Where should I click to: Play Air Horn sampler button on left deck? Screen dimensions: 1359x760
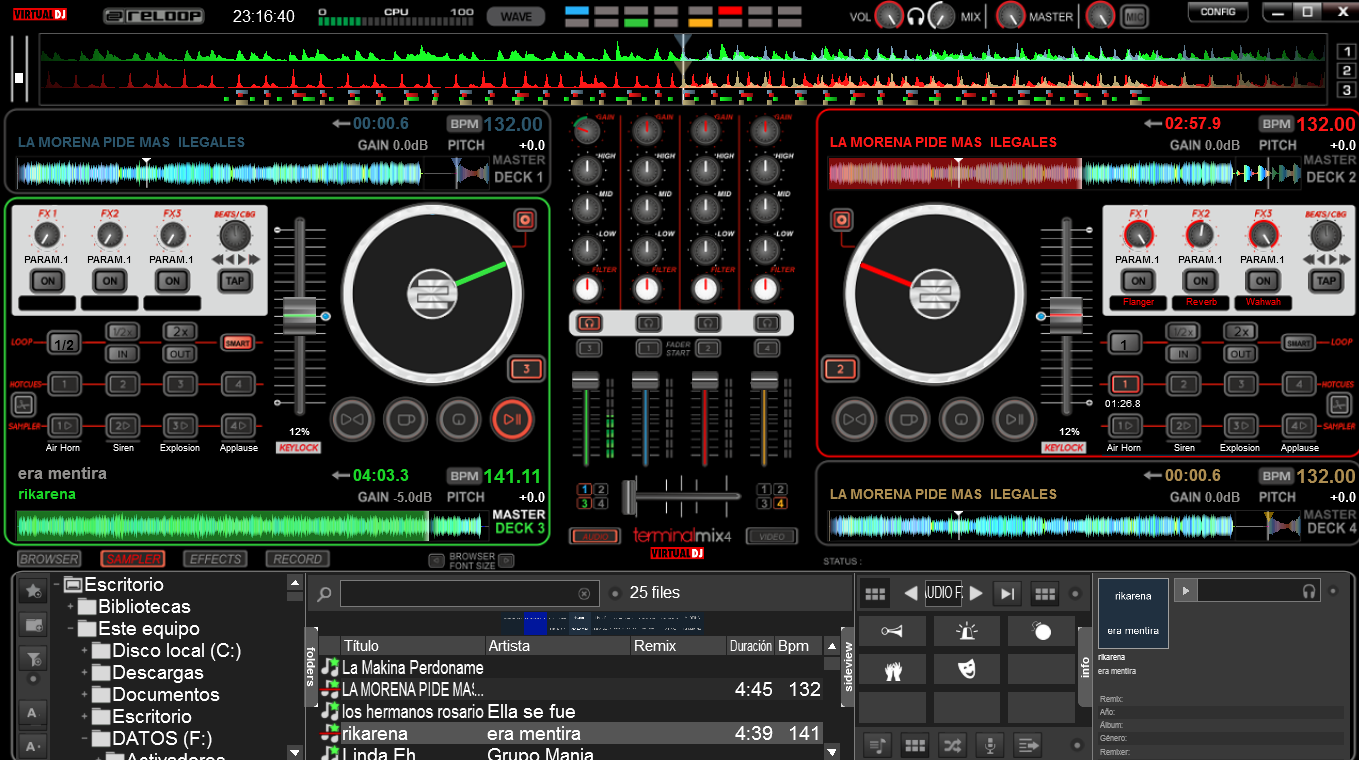[64, 425]
